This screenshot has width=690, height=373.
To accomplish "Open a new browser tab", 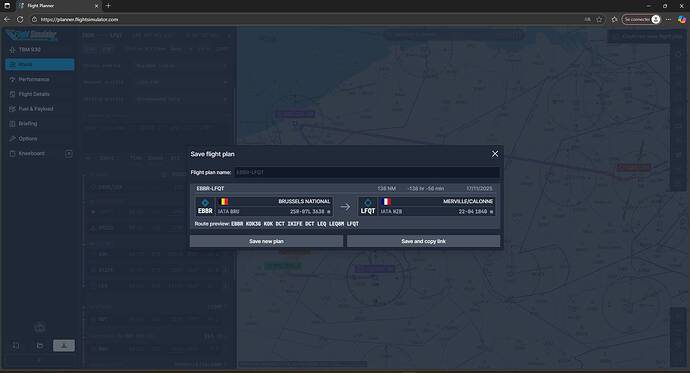I will coord(108,6).
